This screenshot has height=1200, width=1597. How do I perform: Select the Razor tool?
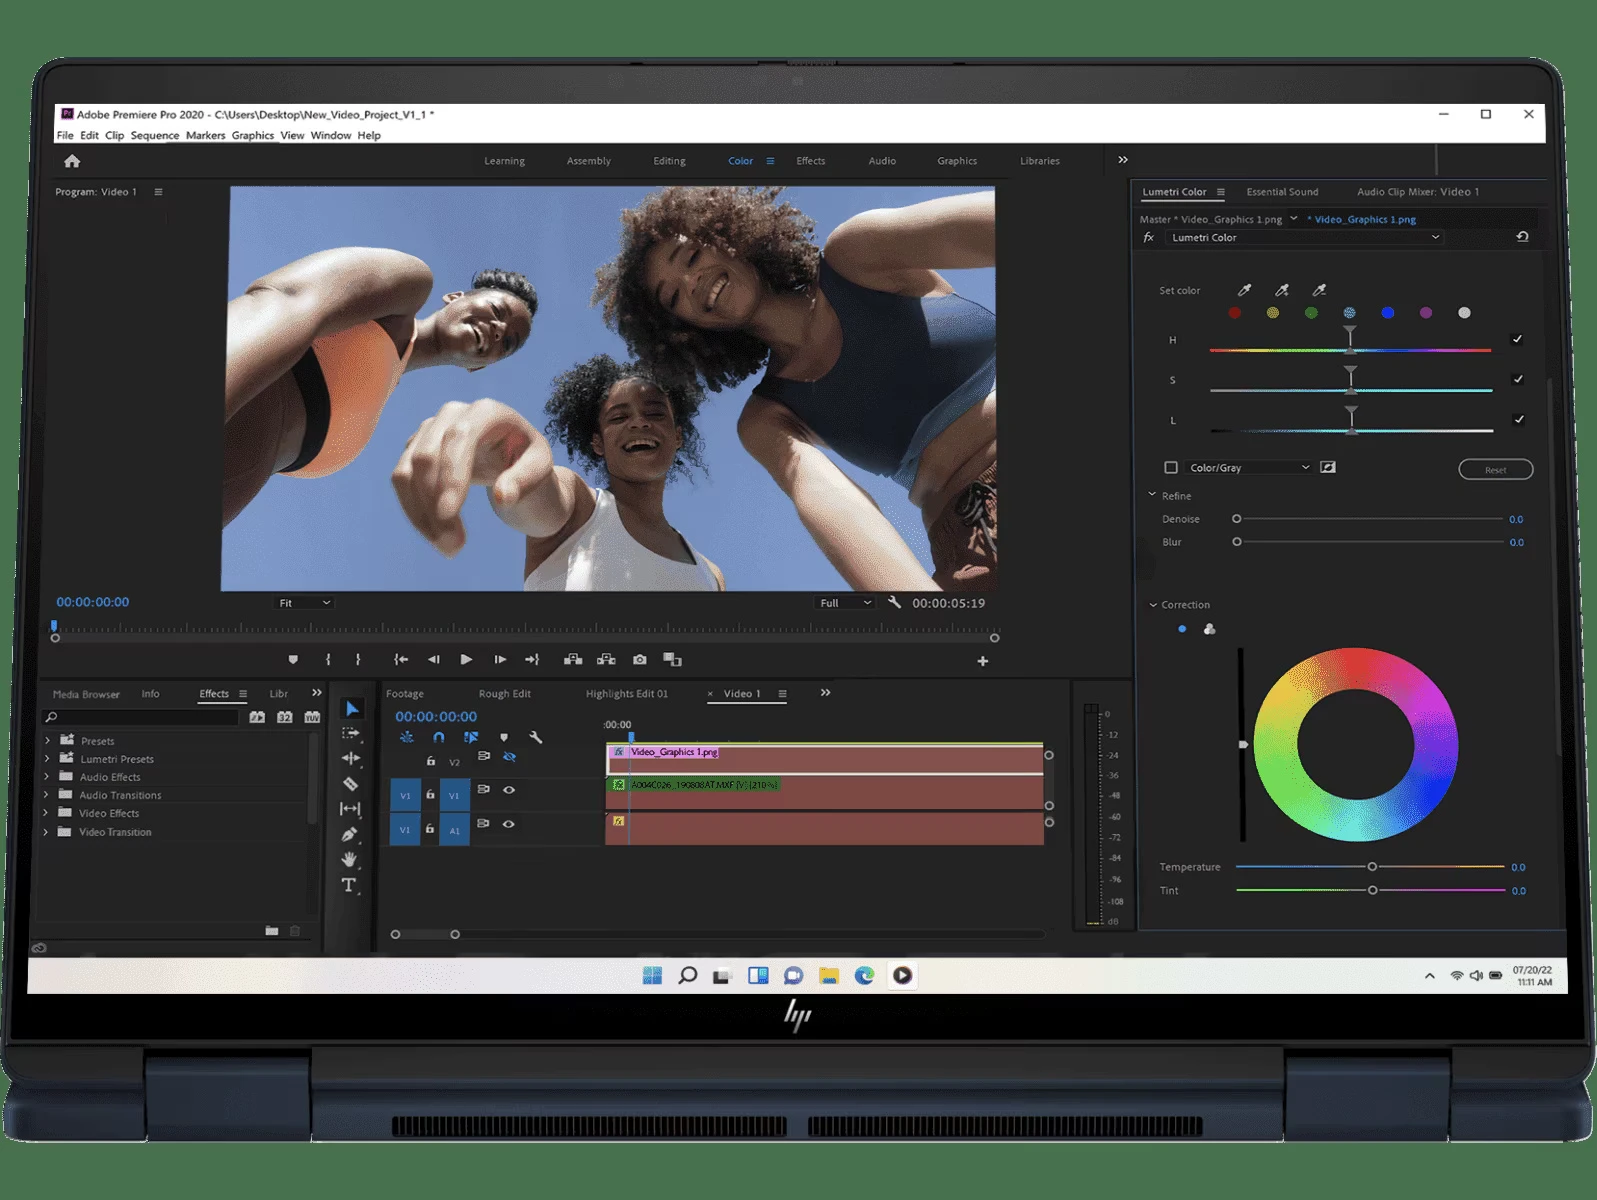click(x=350, y=784)
